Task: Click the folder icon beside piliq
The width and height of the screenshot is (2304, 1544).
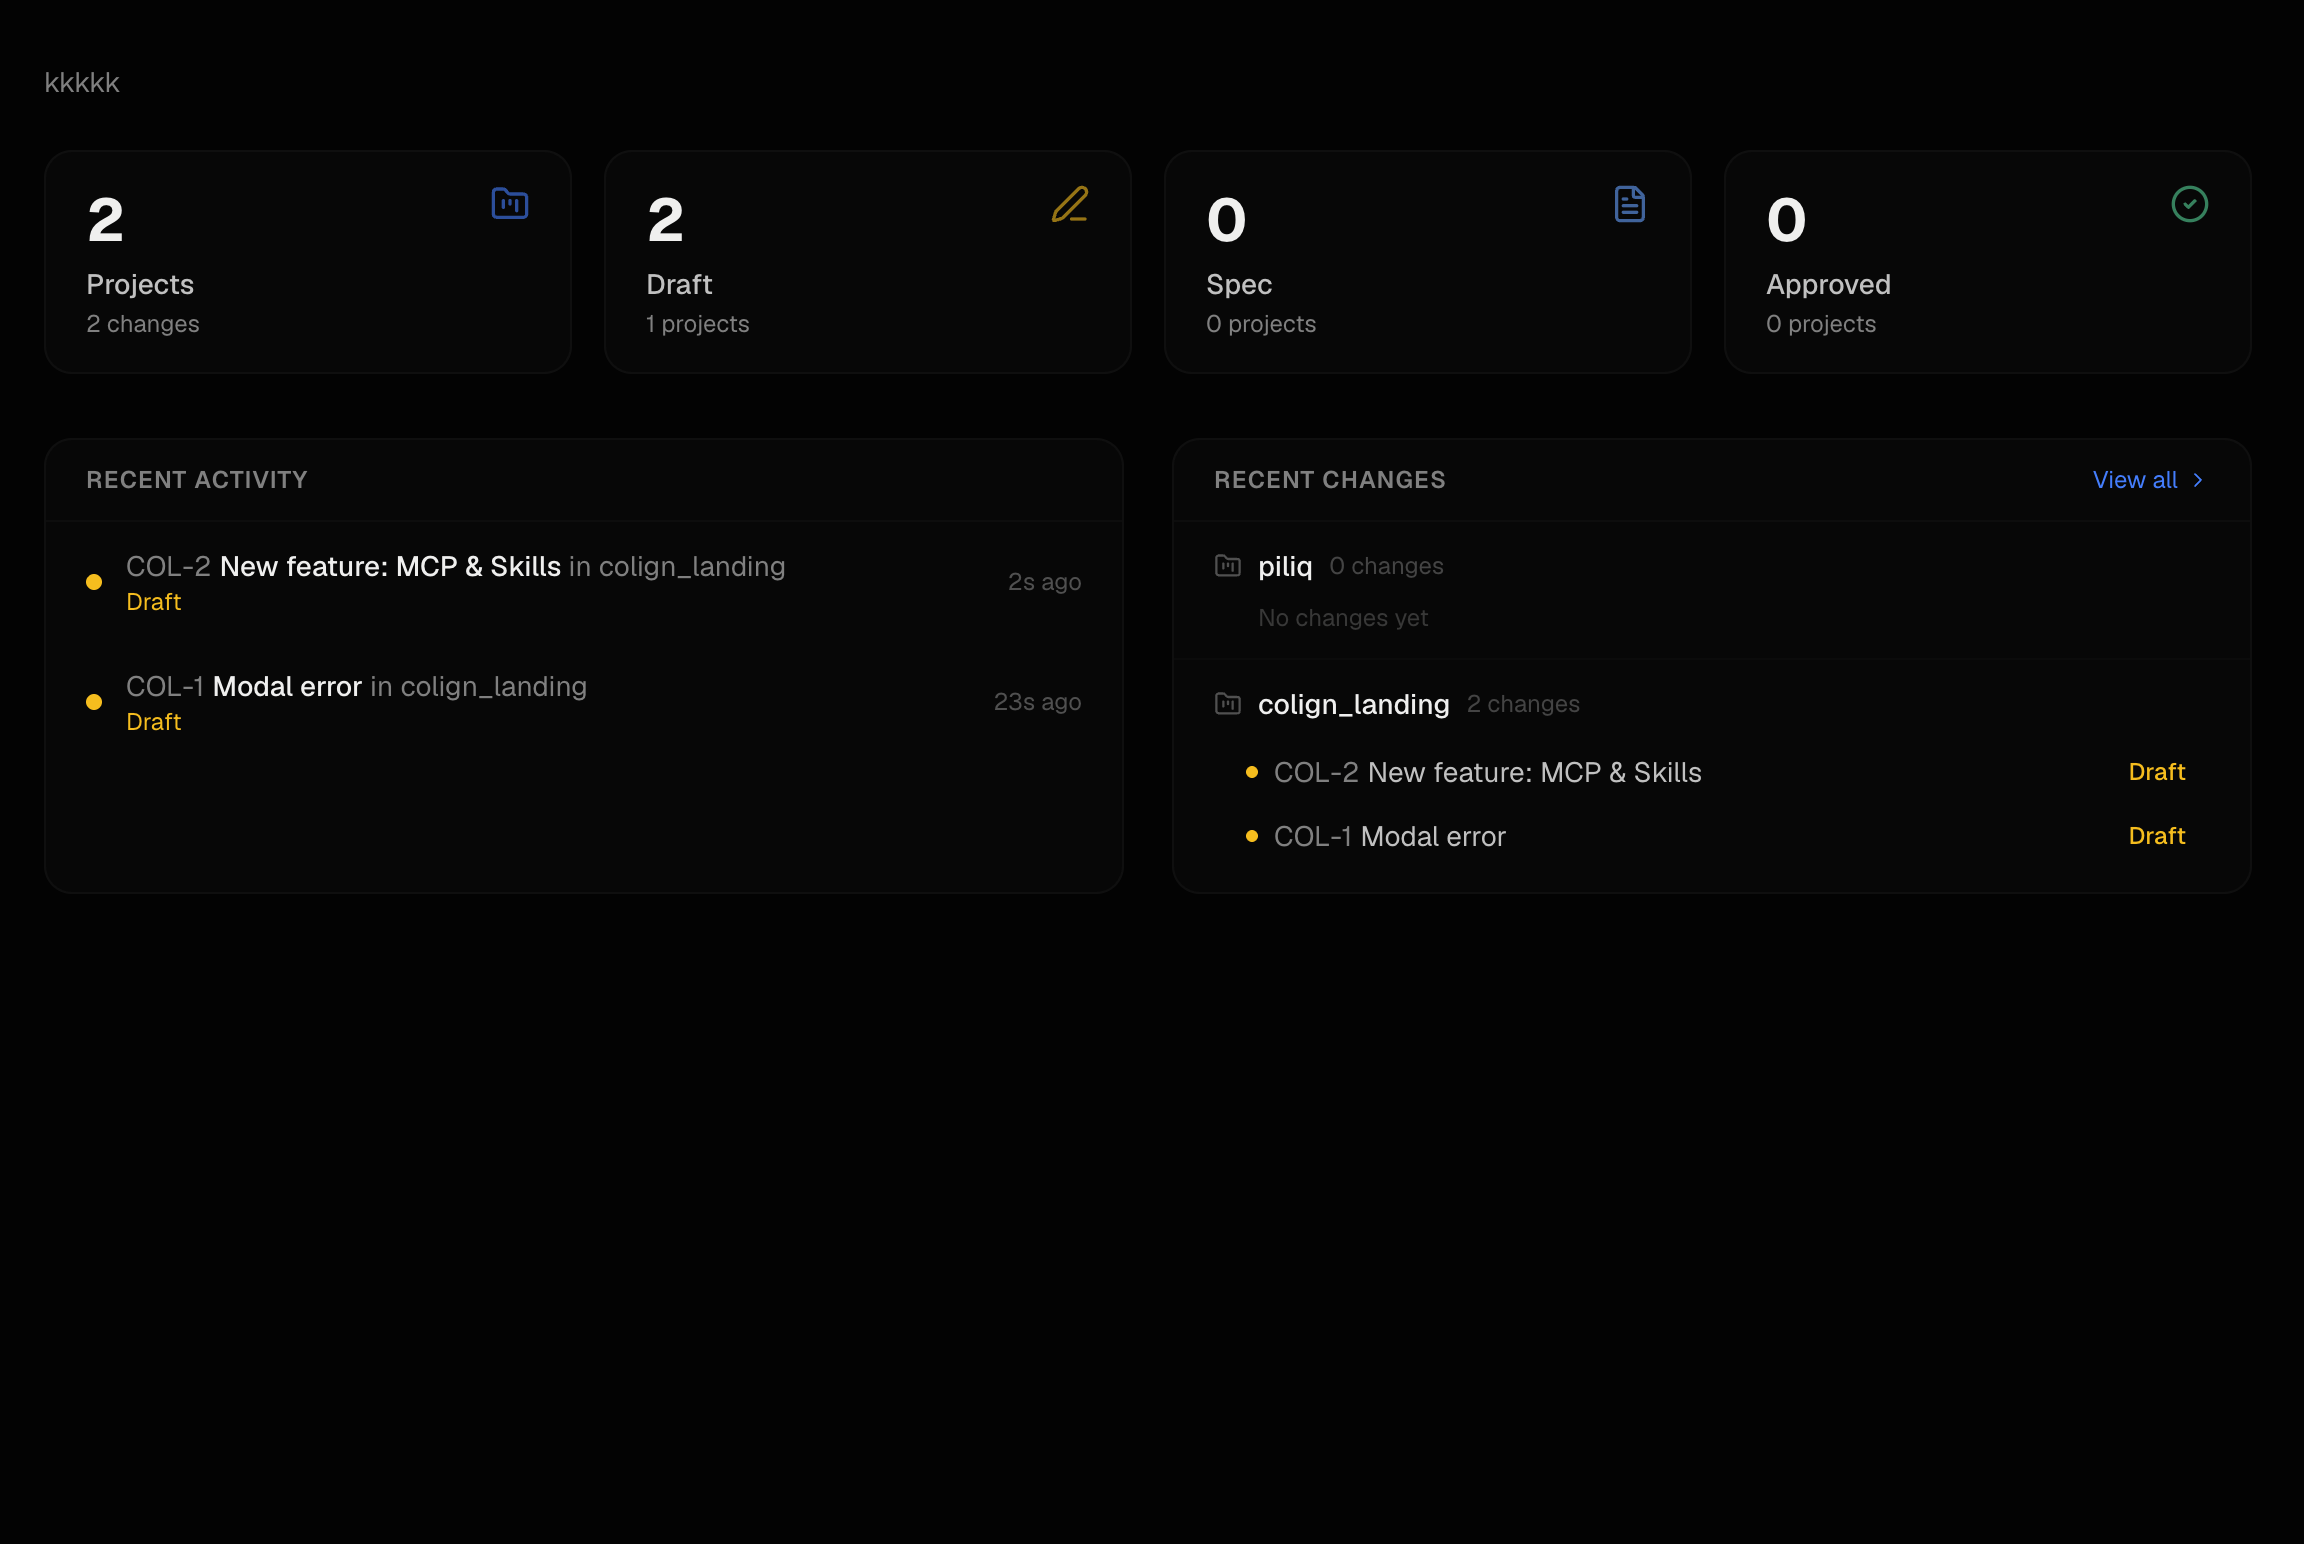Action: point(1228,566)
